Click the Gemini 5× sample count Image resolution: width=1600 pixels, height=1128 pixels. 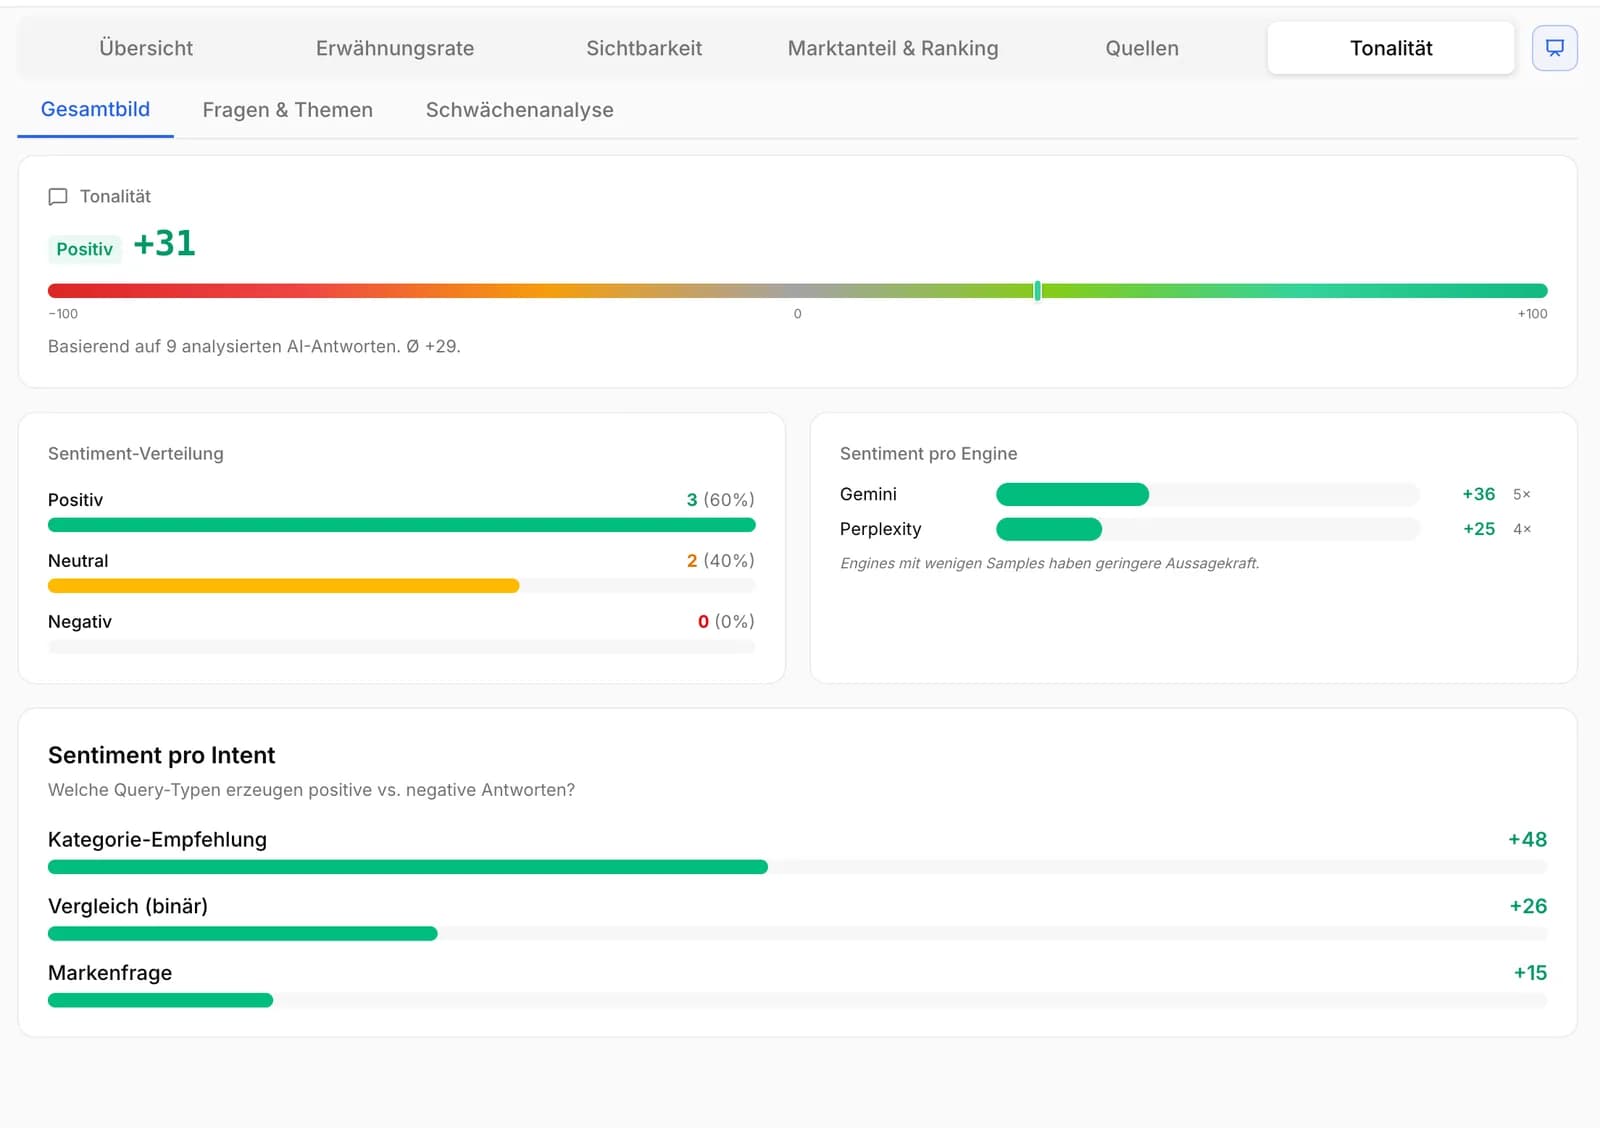[1522, 494]
